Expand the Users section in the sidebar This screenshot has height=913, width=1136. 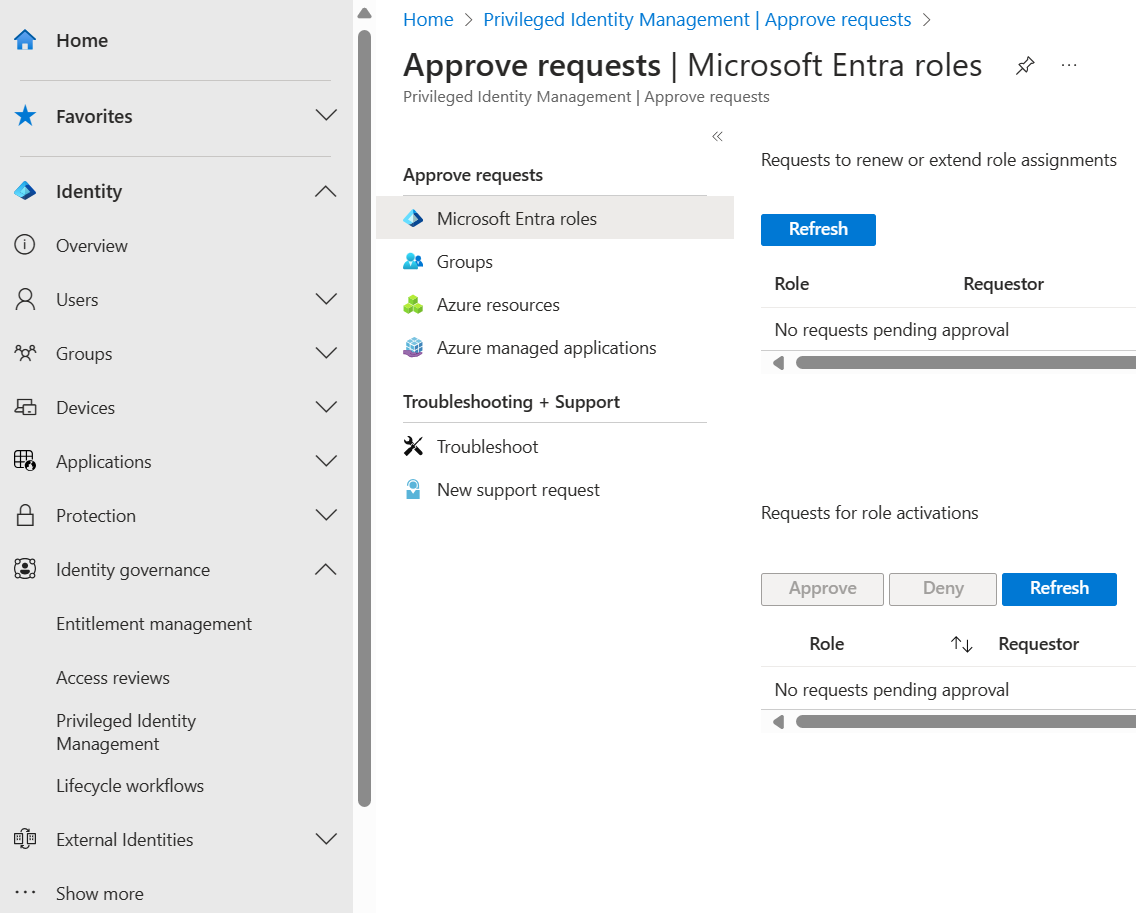click(x=326, y=299)
